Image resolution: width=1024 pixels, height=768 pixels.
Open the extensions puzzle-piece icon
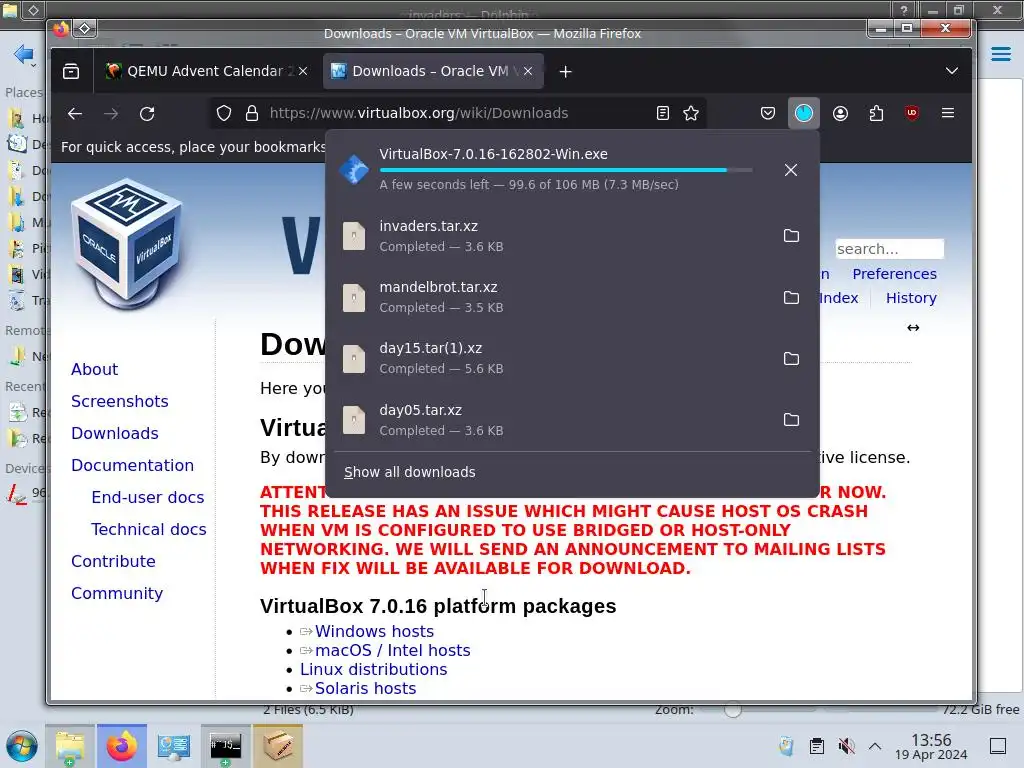coord(876,114)
